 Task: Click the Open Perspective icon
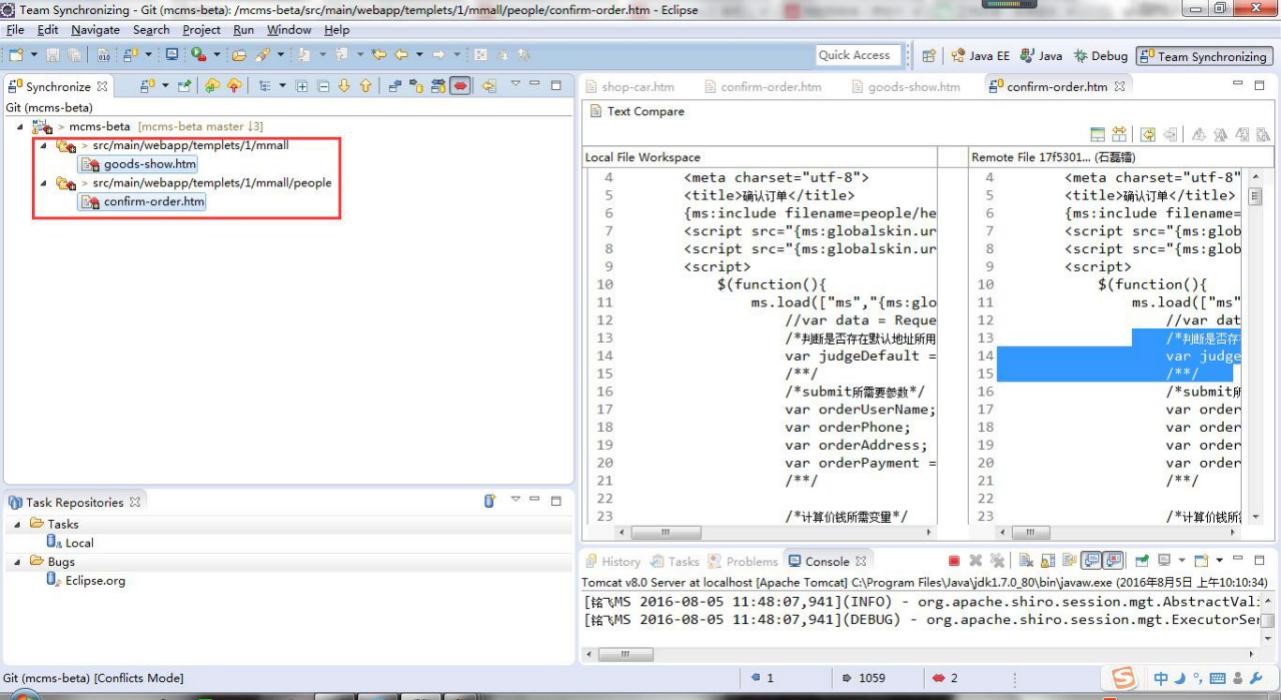coord(927,56)
